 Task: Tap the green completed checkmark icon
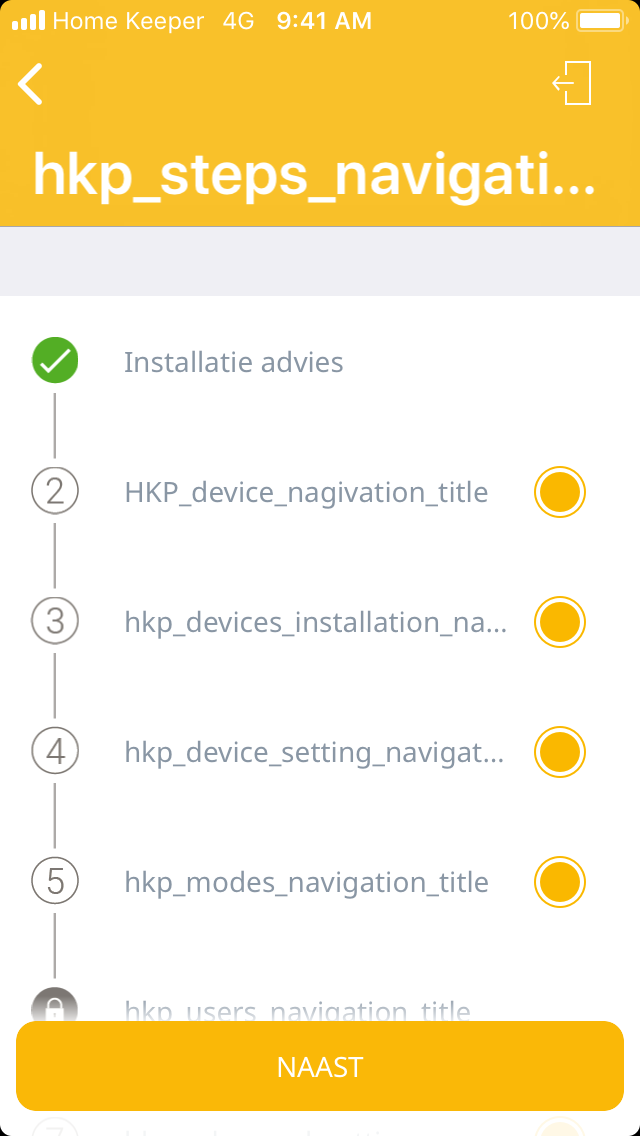[x=55, y=361]
